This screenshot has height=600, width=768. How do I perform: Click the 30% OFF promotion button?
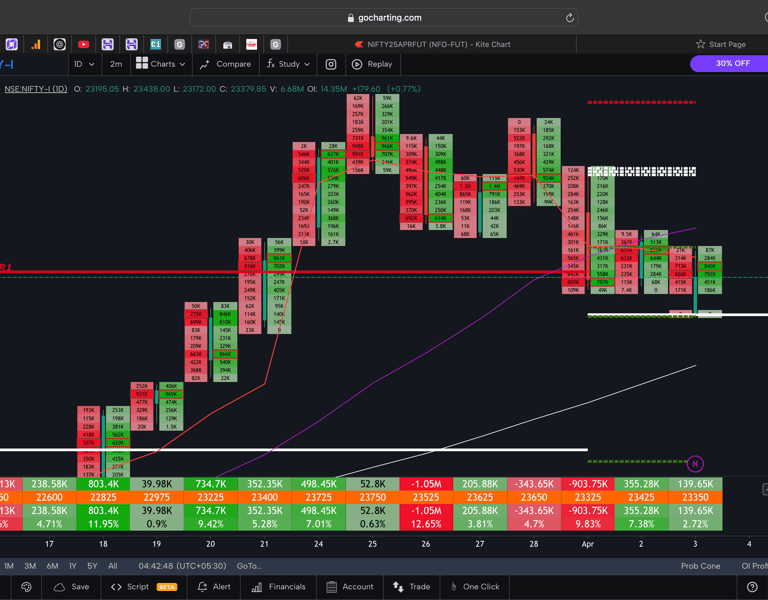[730, 63]
